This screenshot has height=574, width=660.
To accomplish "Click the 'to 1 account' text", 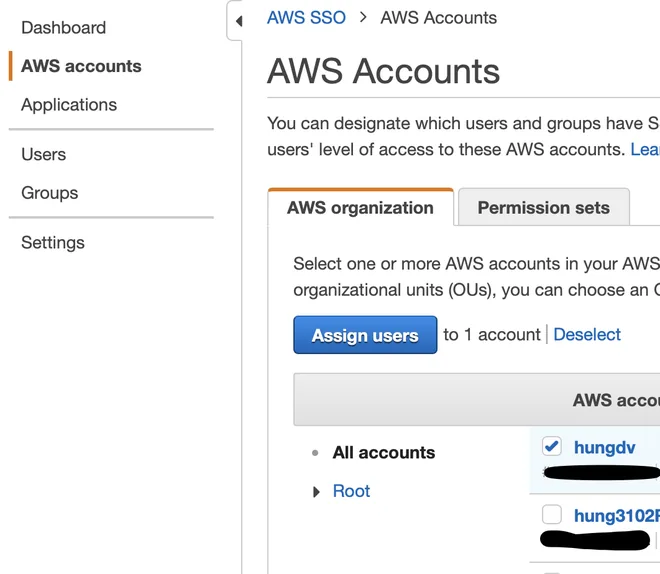I will coord(491,335).
